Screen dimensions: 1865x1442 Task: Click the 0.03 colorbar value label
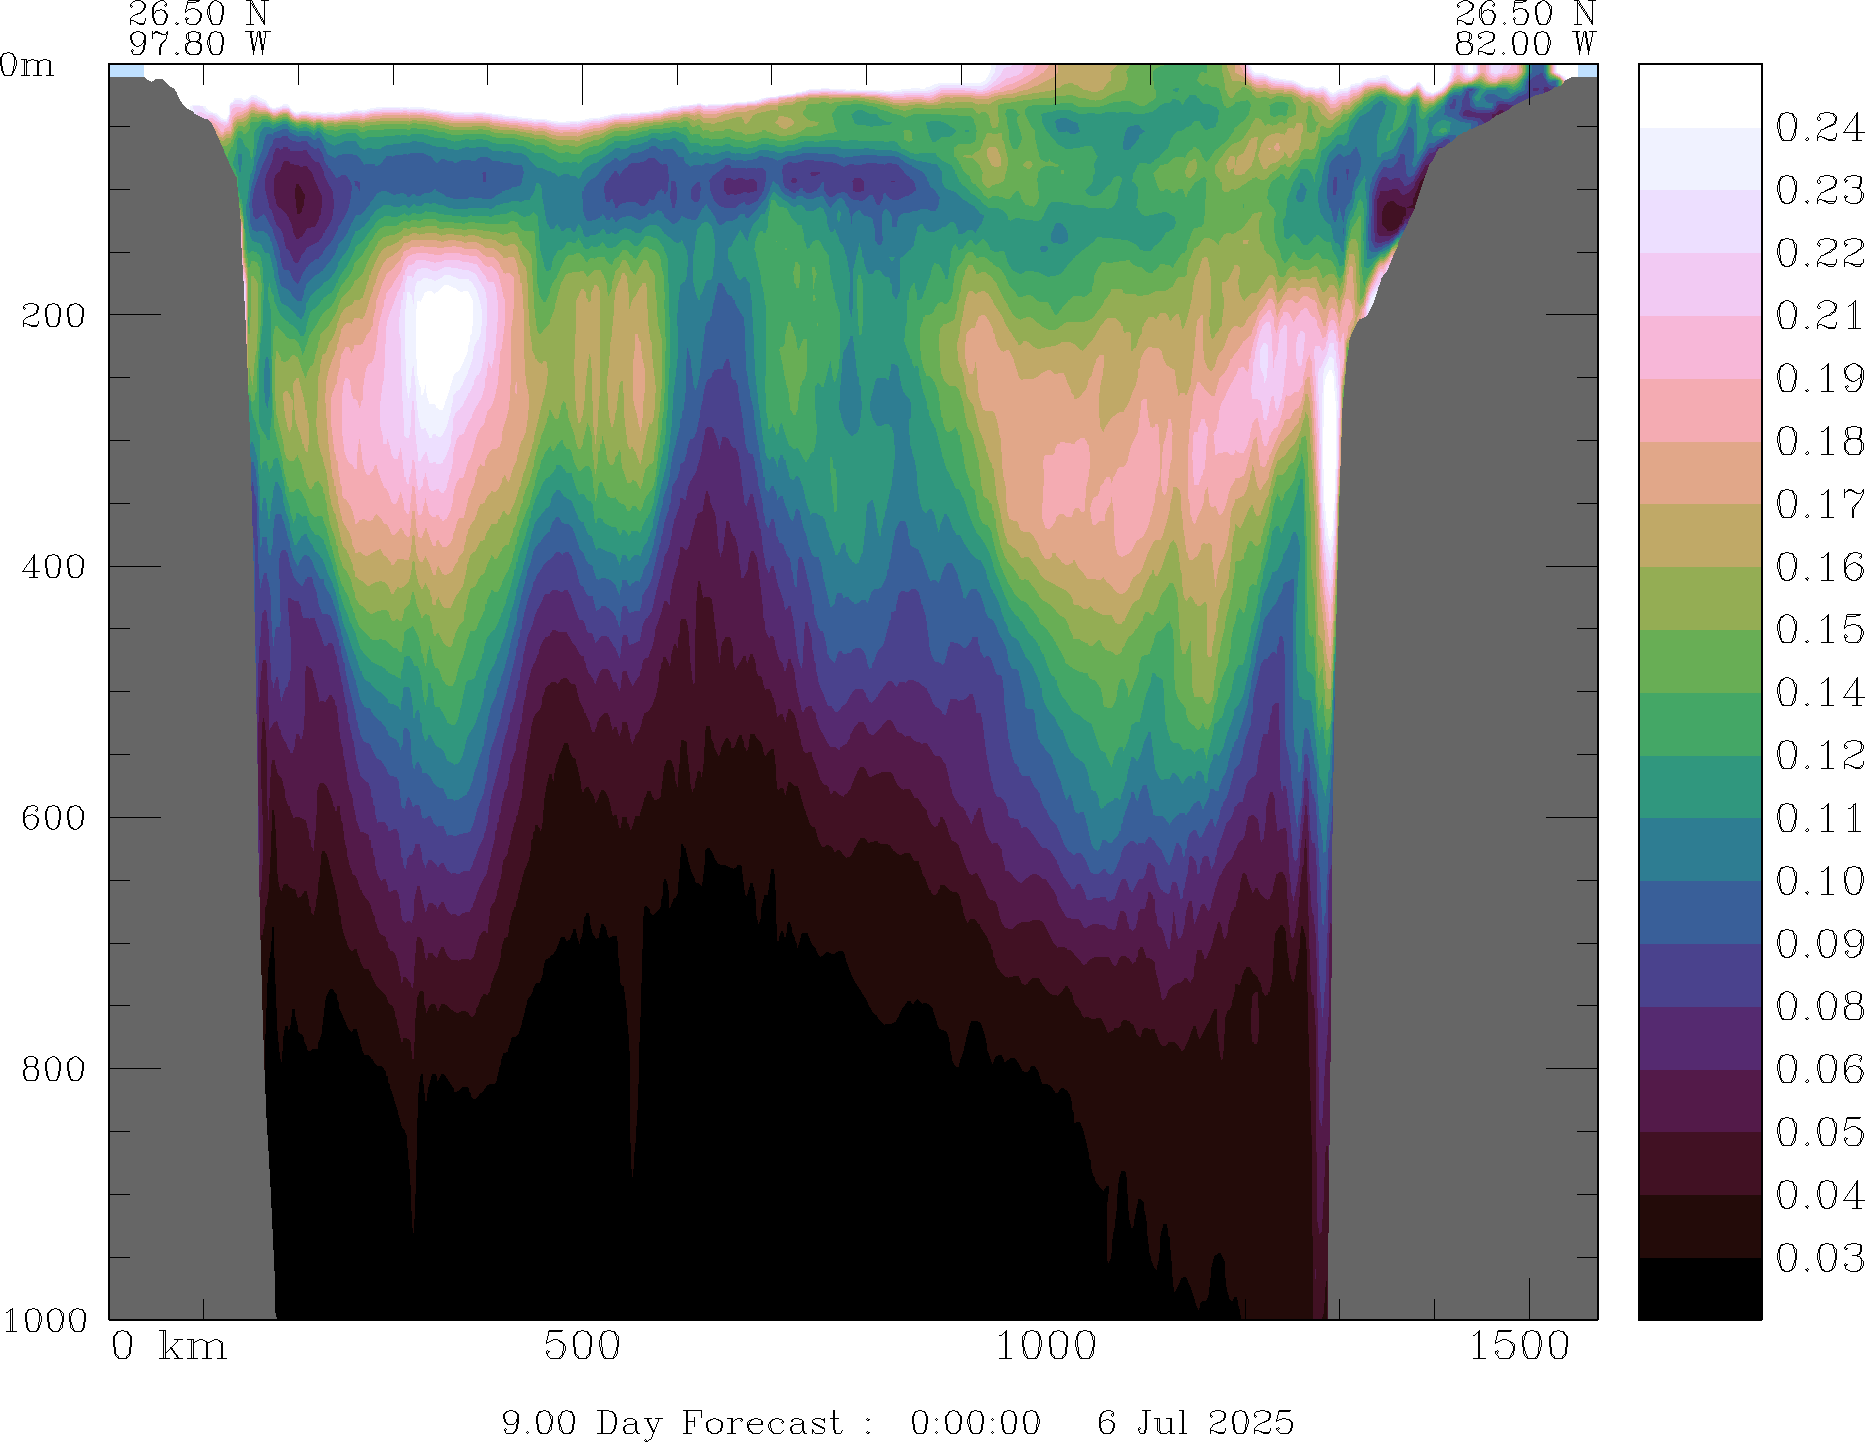coord(1819,1258)
